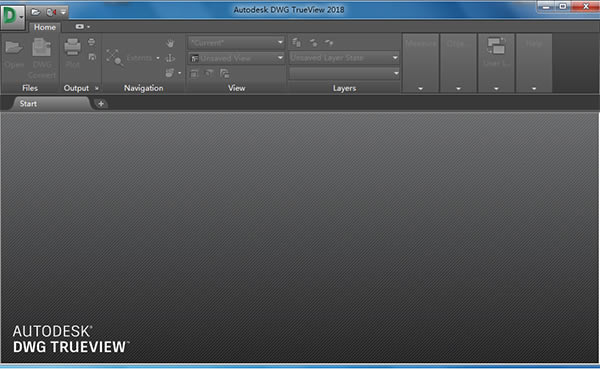600x369 pixels.
Task: Click the middle small icon under Unsaved View
Action: click(209, 73)
